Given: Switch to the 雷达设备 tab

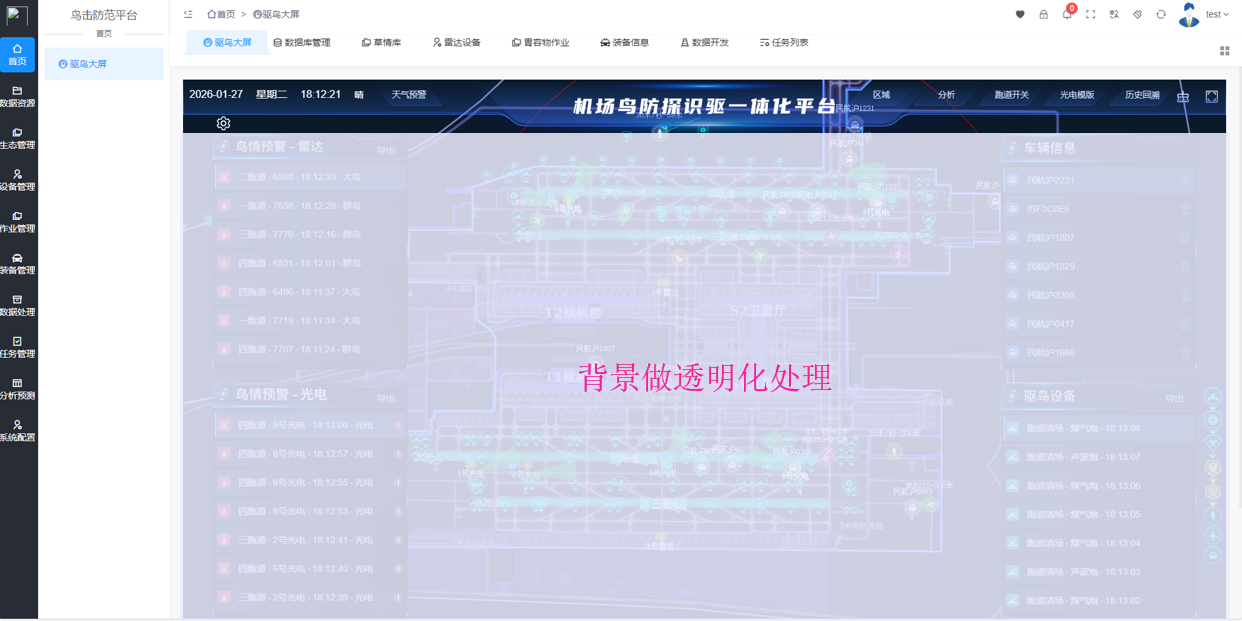Looking at the screenshot, I should click(x=456, y=43).
